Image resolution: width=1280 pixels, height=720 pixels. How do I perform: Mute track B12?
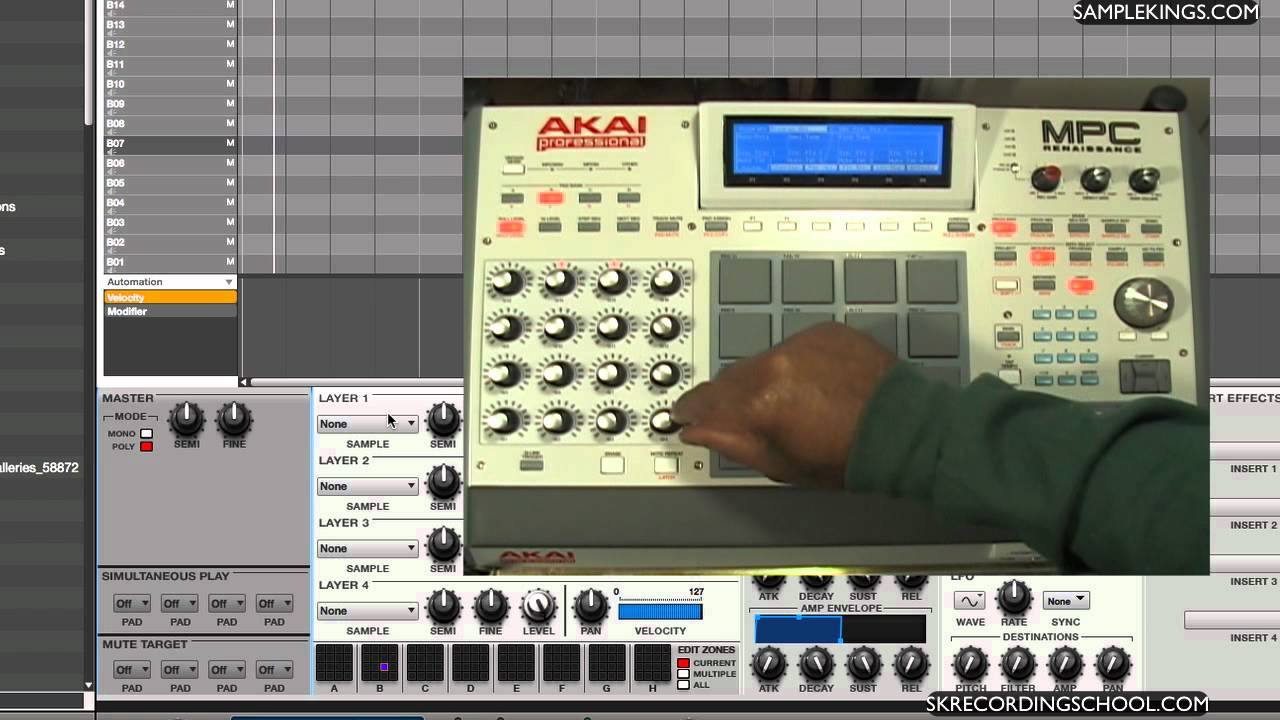click(230, 45)
